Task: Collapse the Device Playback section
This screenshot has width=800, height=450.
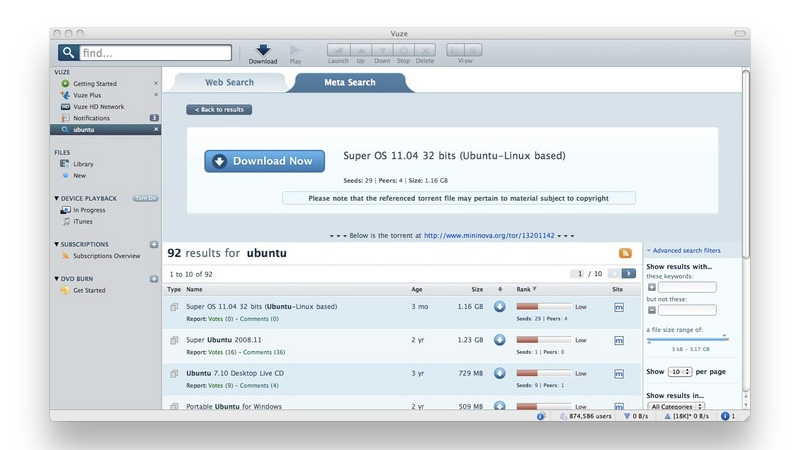Action: click(57, 199)
